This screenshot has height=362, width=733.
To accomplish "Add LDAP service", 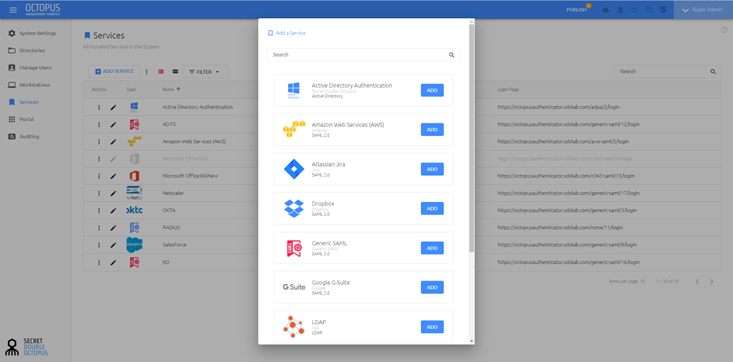I will (432, 327).
